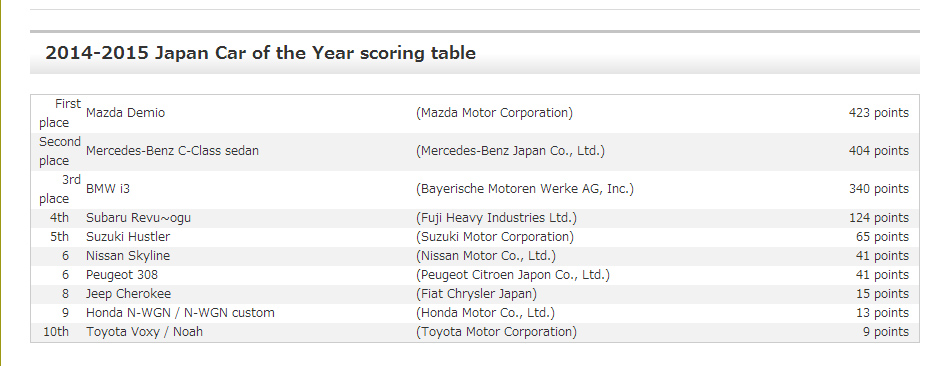Click the '10th' rank cell
Screen dimensions: 947x366
coord(56,332)
